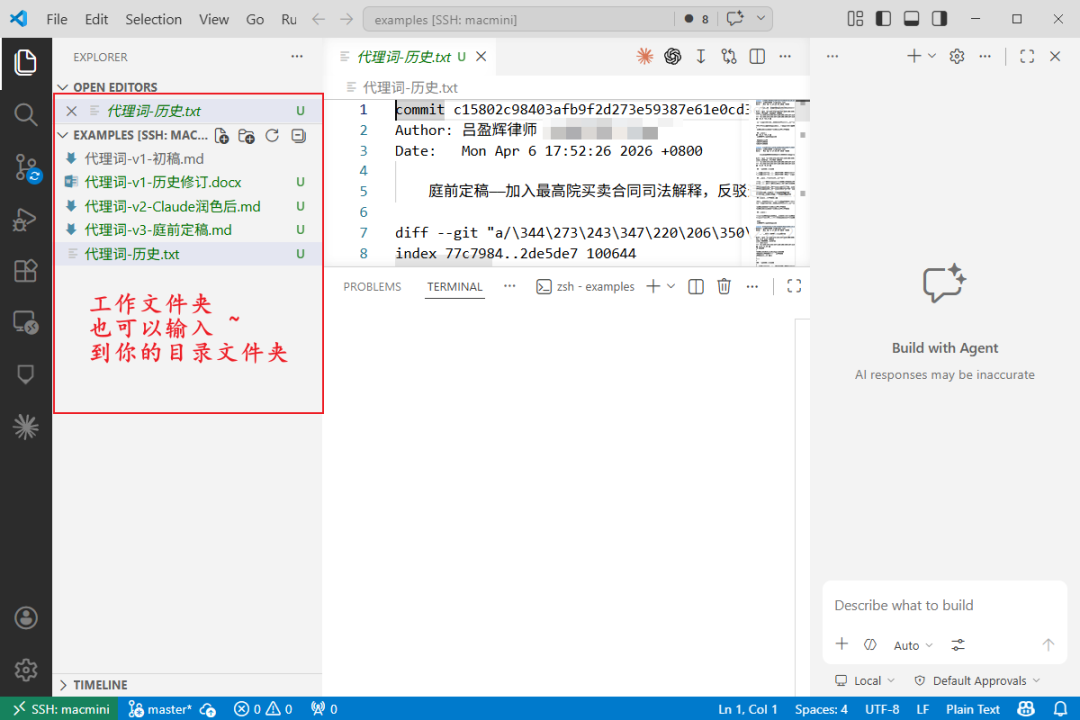Image resolution: width=1080 pixels, height=720 pixels.
Task: Open the Go menu
Action: click(x=255, y=19)
